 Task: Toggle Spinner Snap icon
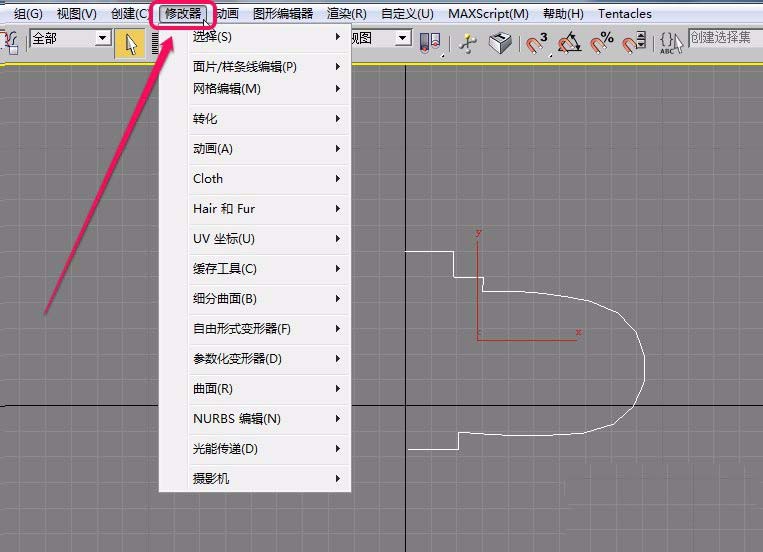tap(634, 43)
